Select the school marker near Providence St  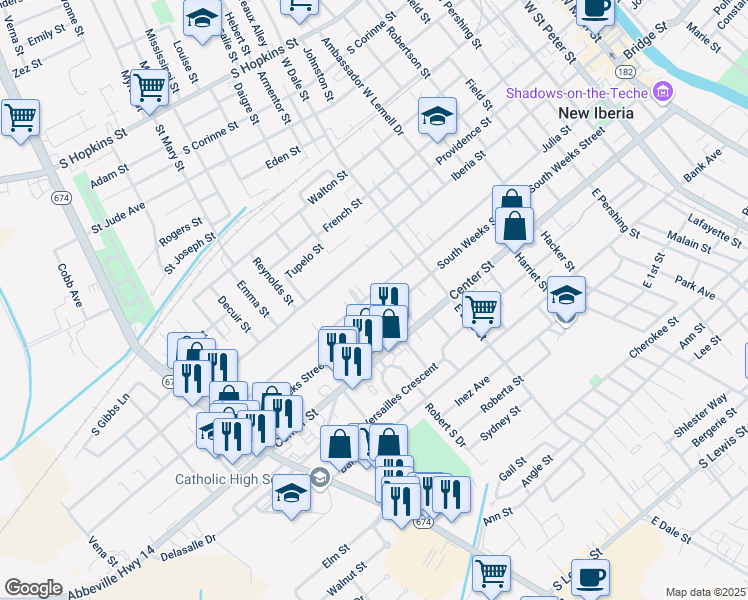(437, 117)
